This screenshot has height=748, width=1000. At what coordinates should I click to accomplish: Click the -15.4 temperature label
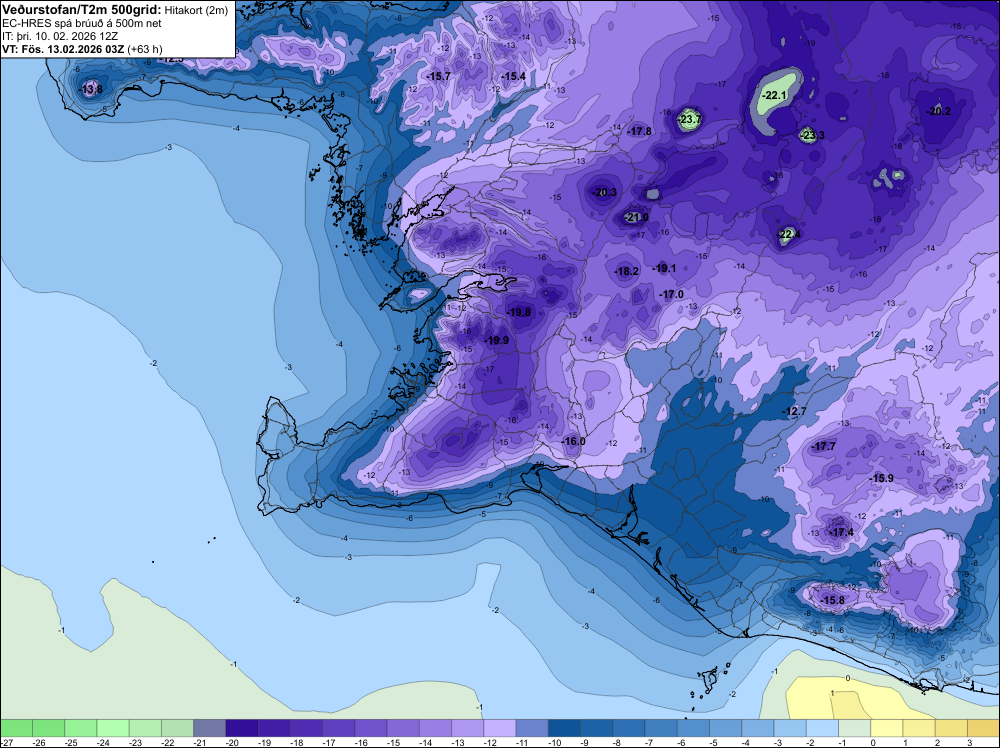tap(513, 77)
